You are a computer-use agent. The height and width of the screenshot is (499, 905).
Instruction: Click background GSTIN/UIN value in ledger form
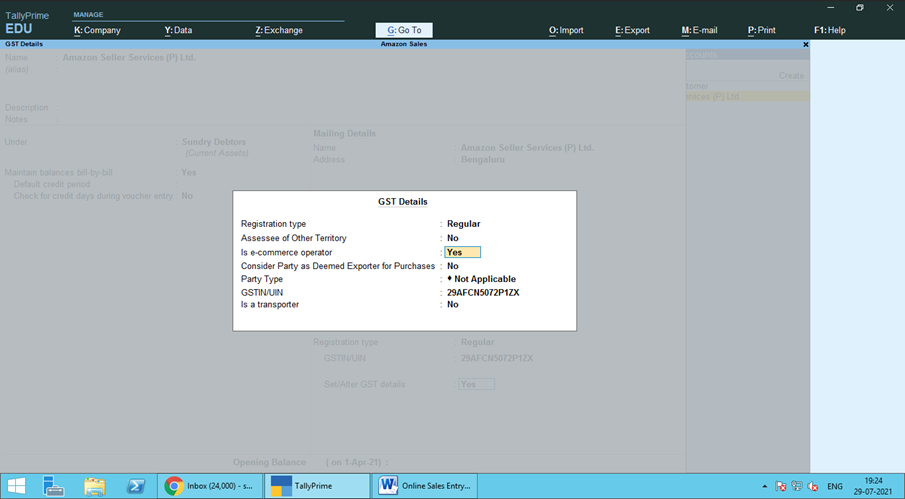click(497, 358)
